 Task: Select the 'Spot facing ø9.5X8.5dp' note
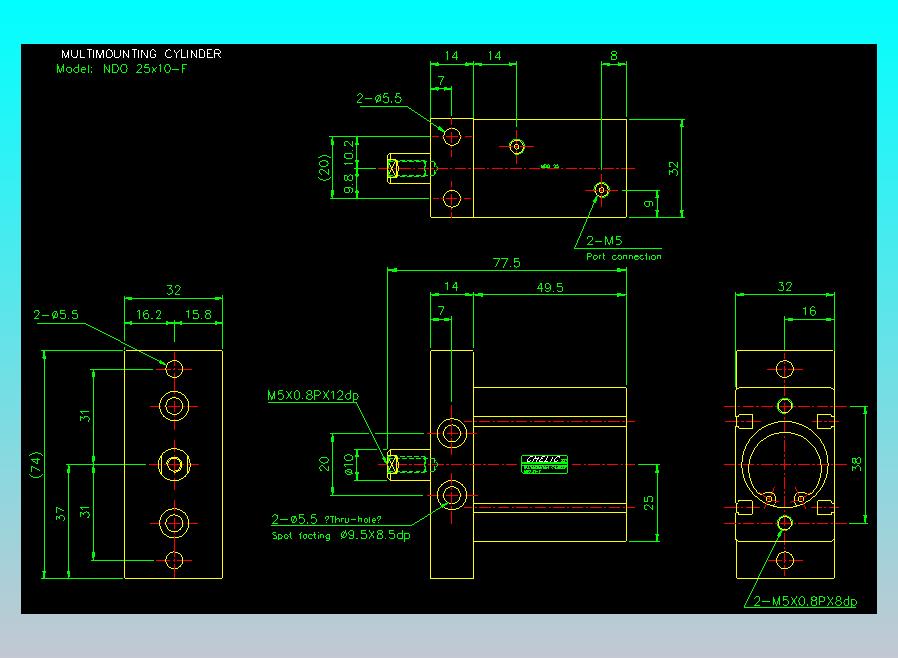click(x=341, y=535)
